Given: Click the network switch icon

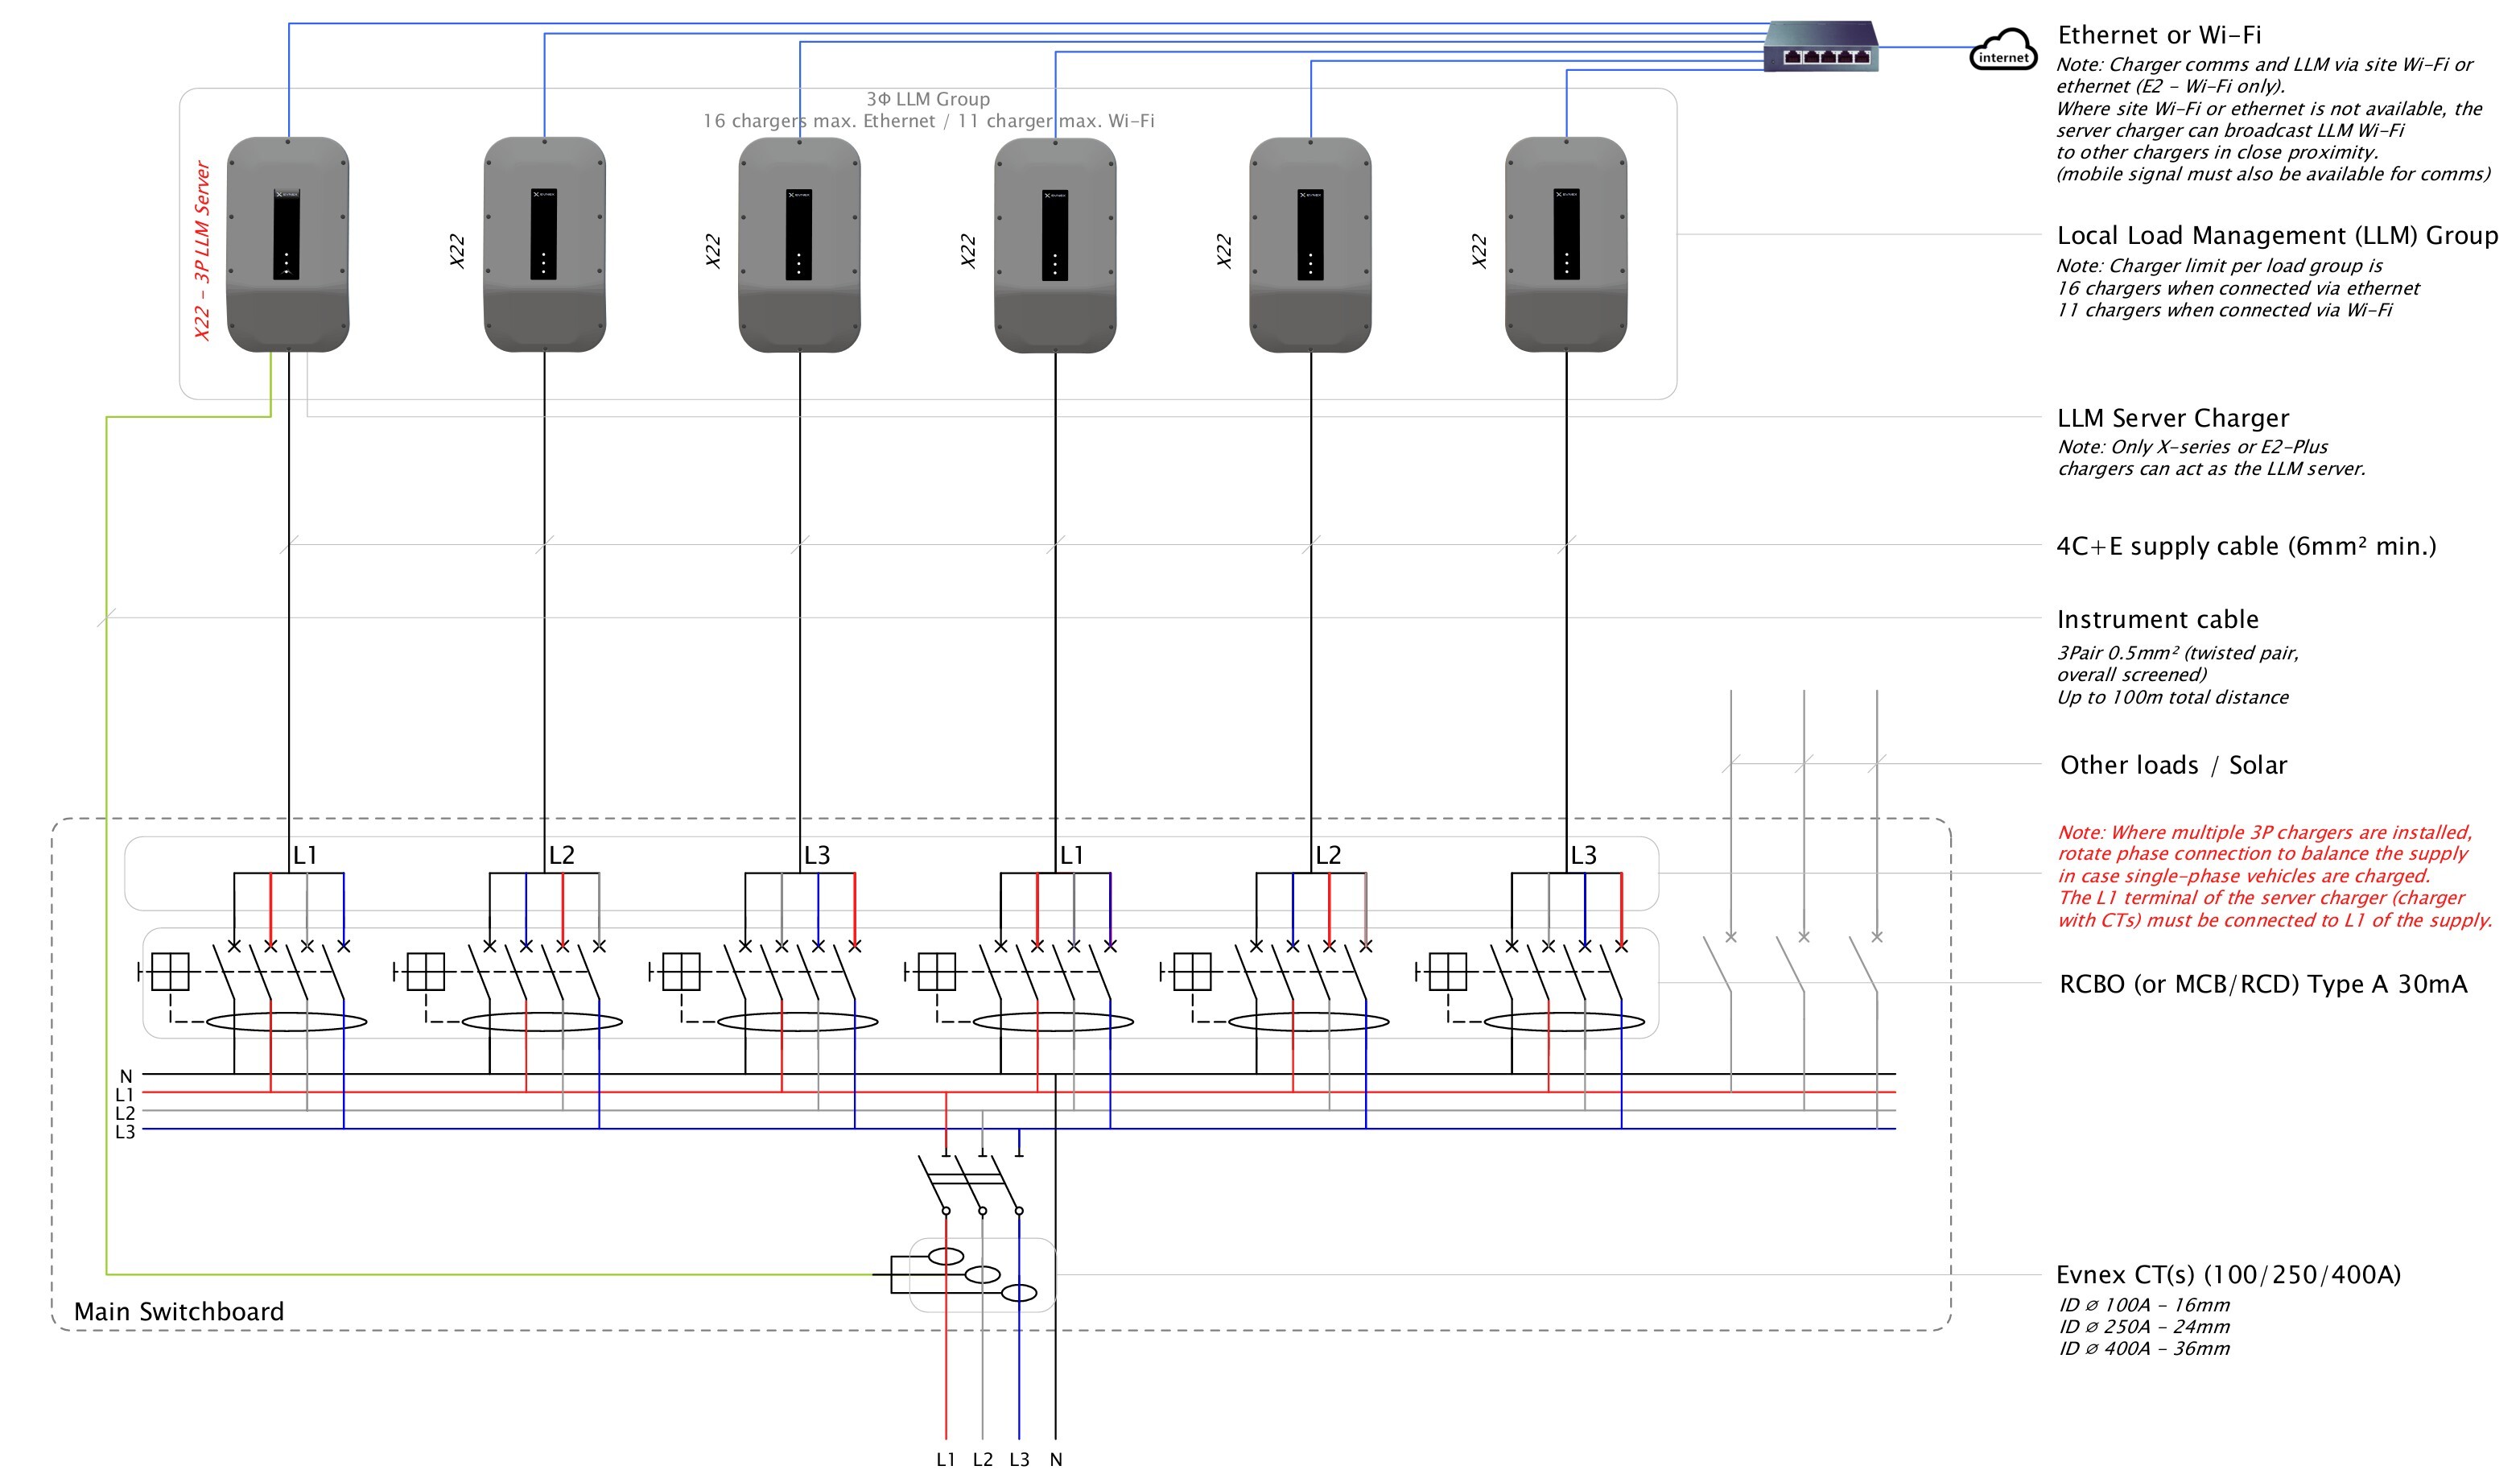Looking at the screenshot, I should click(x=1821, y=46).
